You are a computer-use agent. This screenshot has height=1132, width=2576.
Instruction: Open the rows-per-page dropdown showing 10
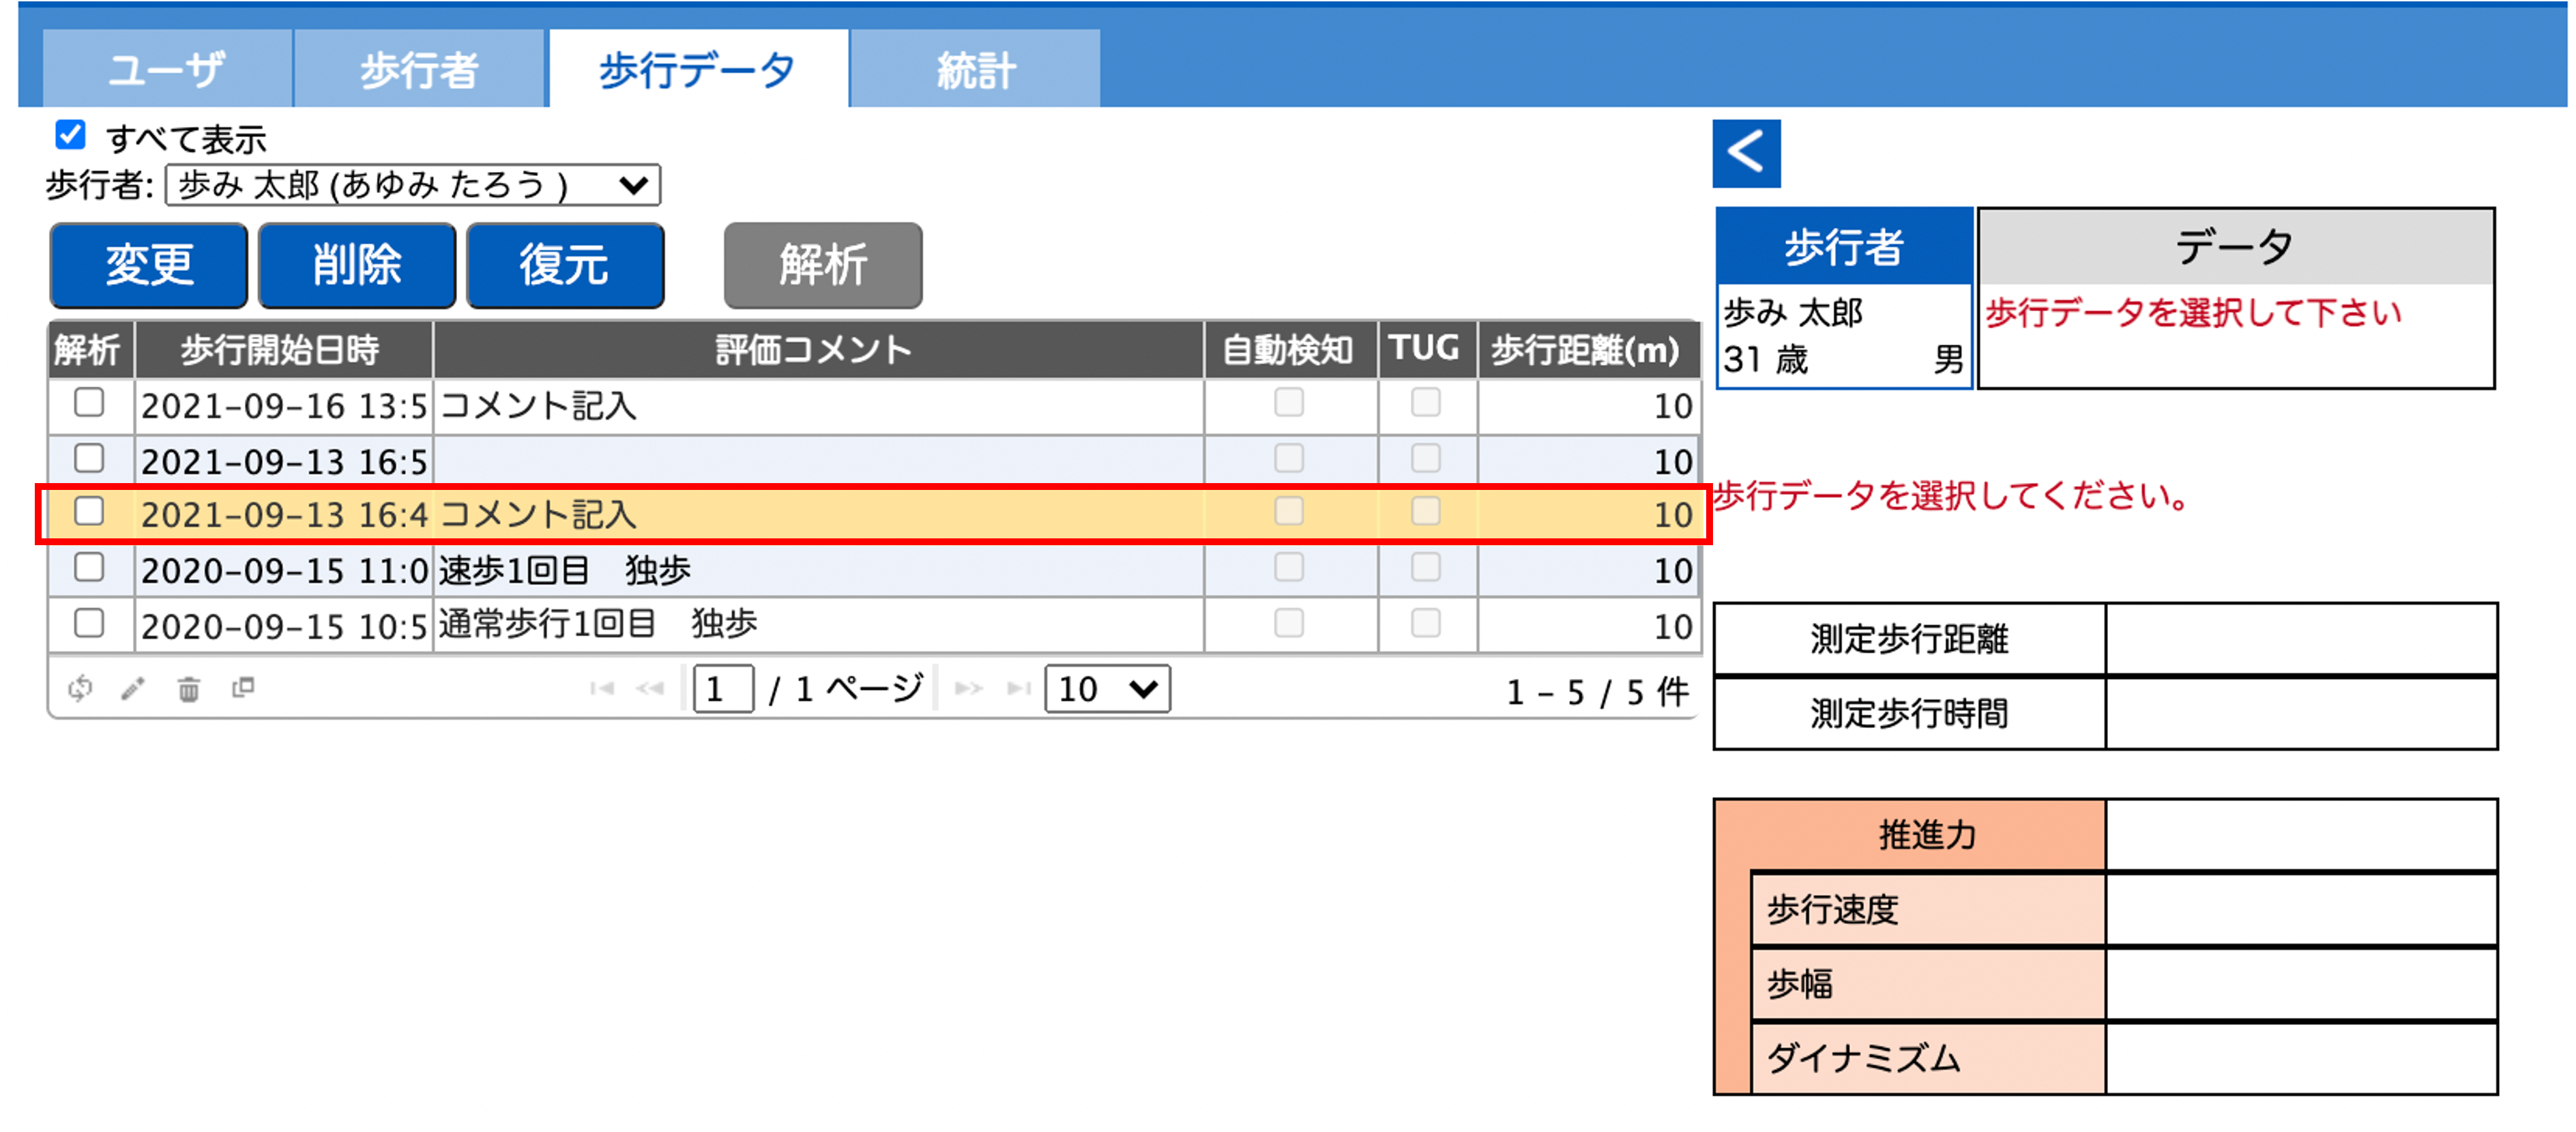[1106, 688]
